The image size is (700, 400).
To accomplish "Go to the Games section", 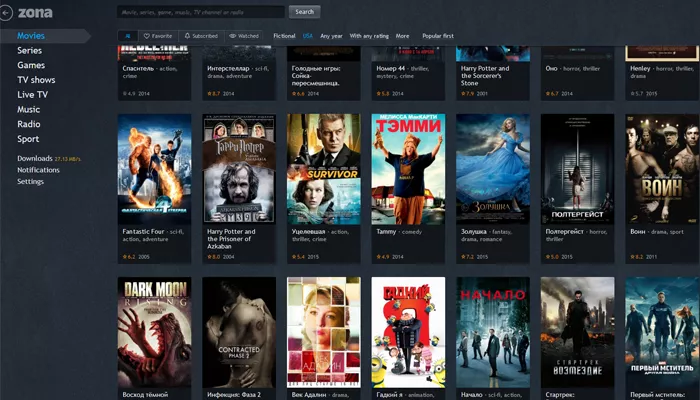I will [31, 65].
